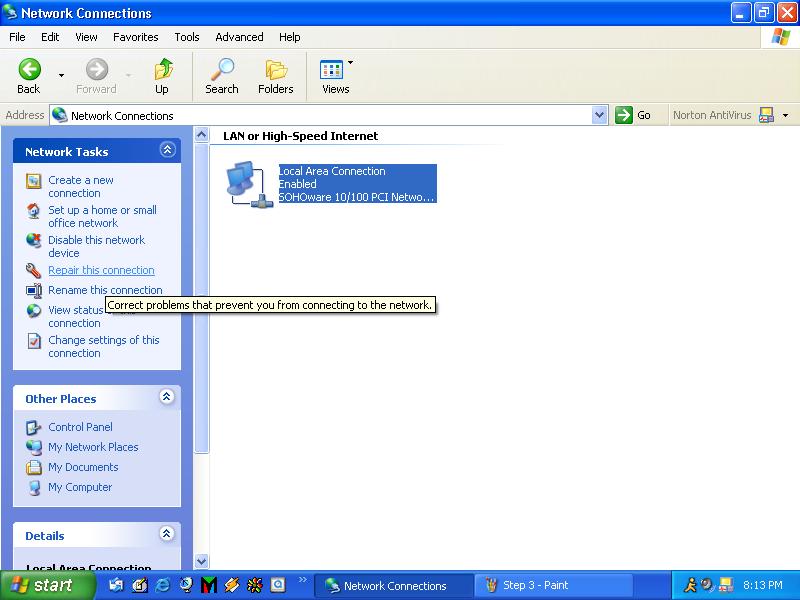Click the My Network Places icon

coord(34,447)
